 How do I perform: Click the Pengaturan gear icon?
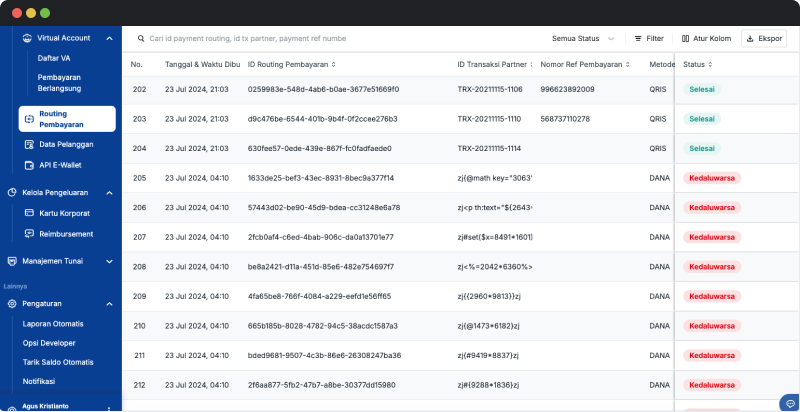click(x=12, y=304)
